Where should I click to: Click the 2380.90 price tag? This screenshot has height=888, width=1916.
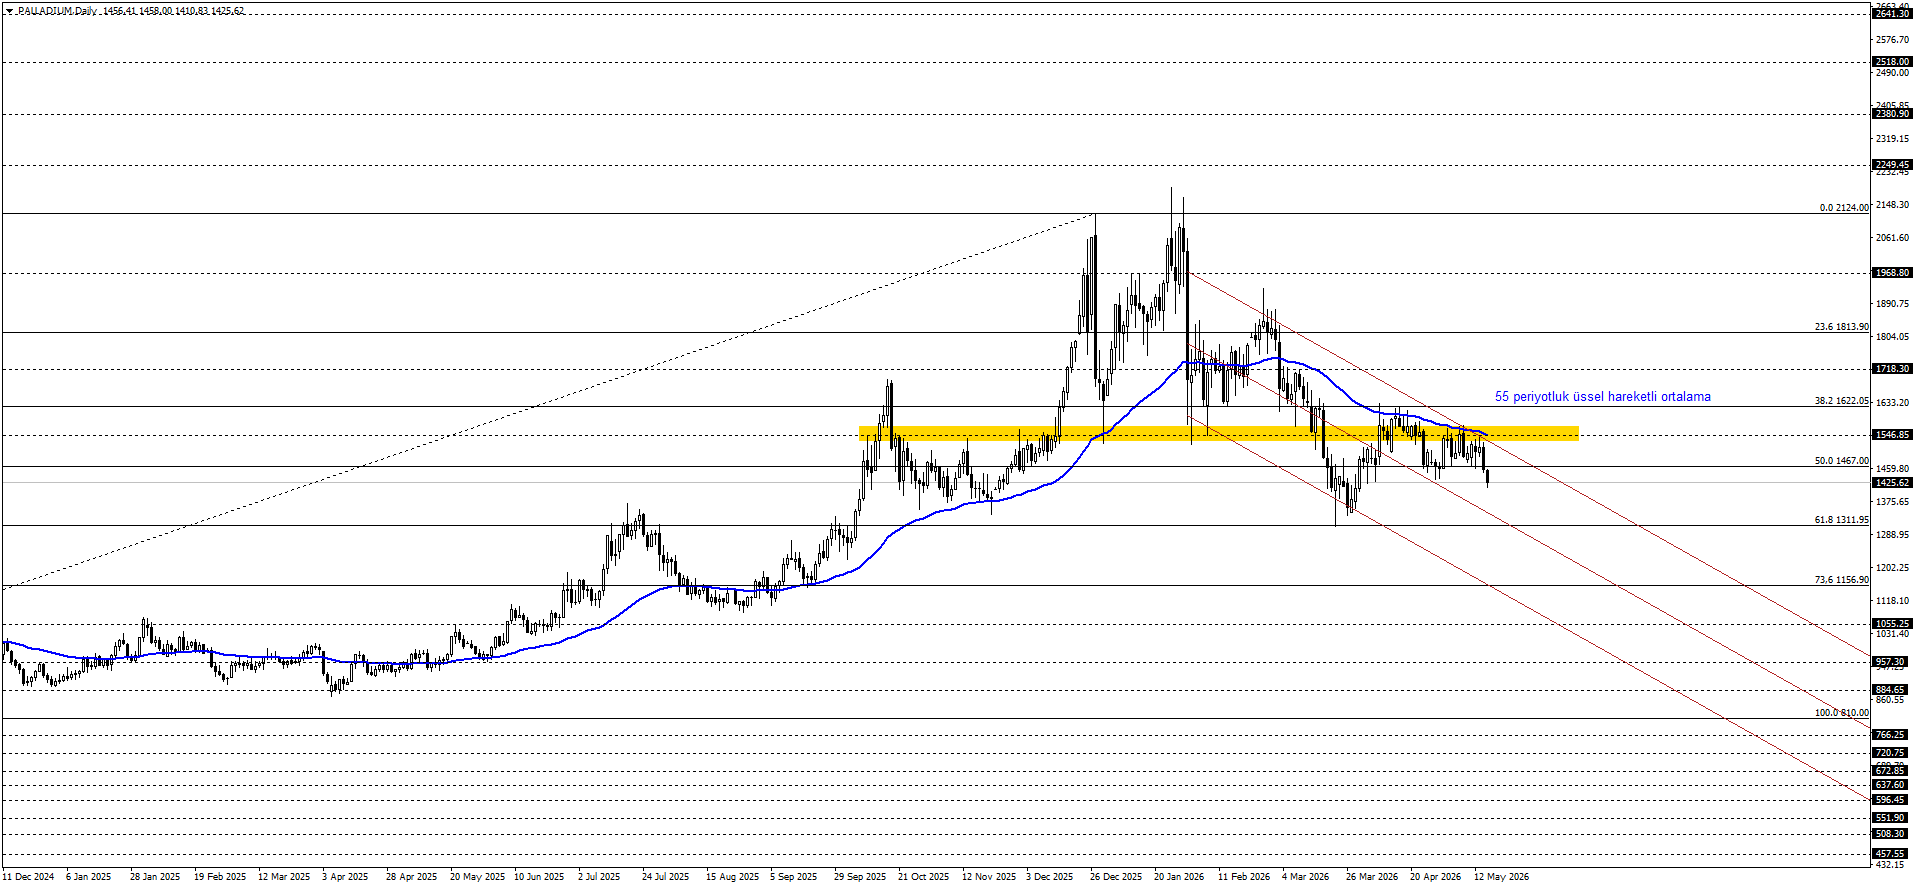click(1892, 114)
